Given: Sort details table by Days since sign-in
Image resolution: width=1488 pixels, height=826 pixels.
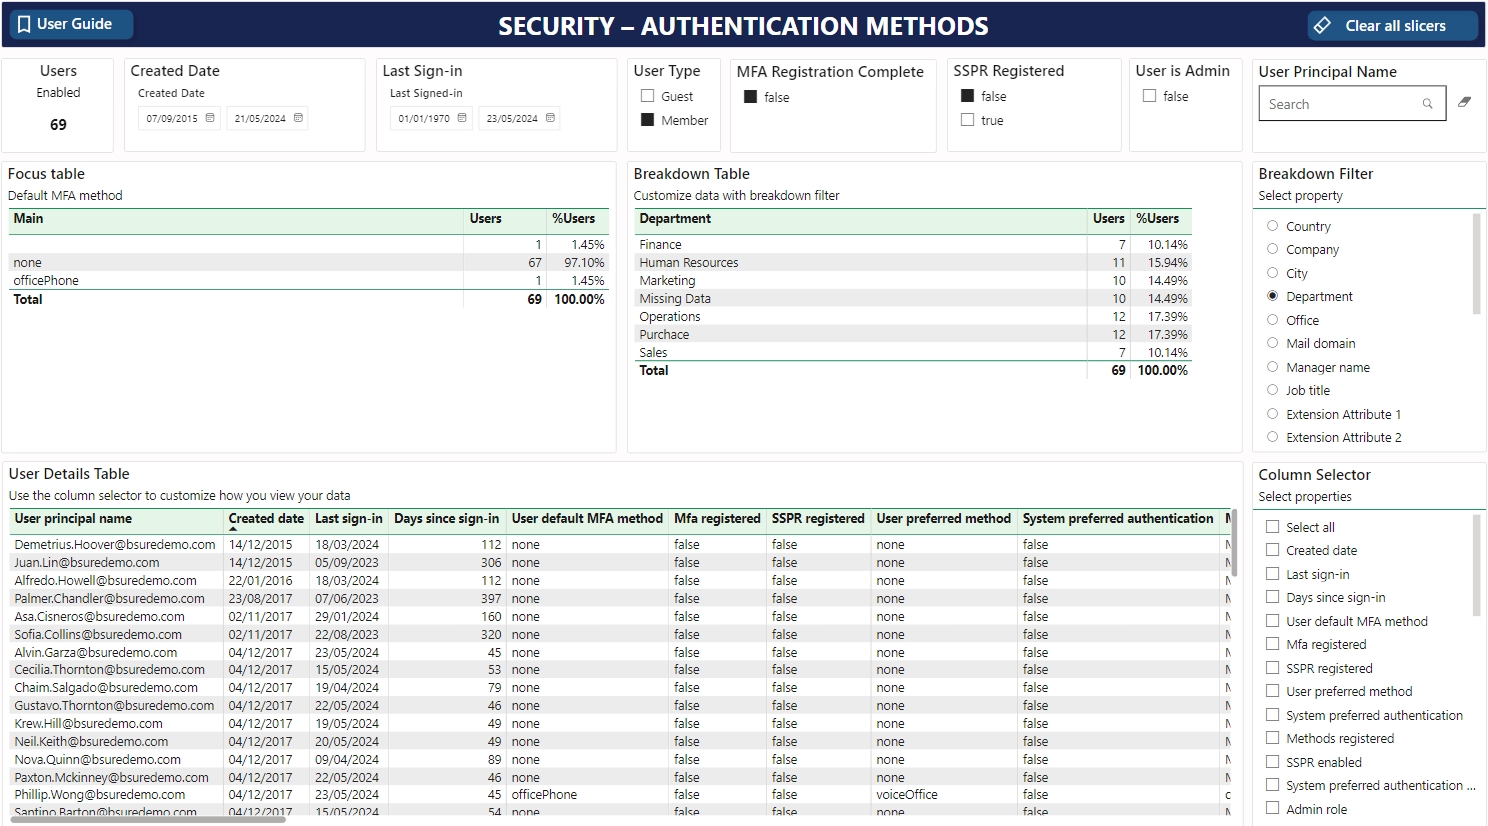Looking at the screenshot, I should tap(446, 519).
